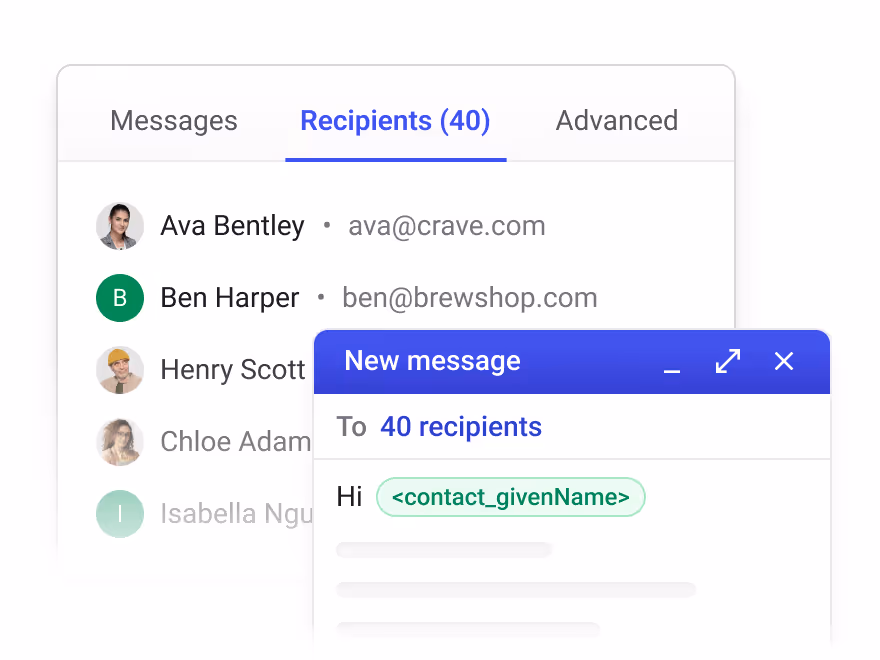880x660 pixels.
Task: Click ben@brewshop.com email address
Action: pos(470,297)
